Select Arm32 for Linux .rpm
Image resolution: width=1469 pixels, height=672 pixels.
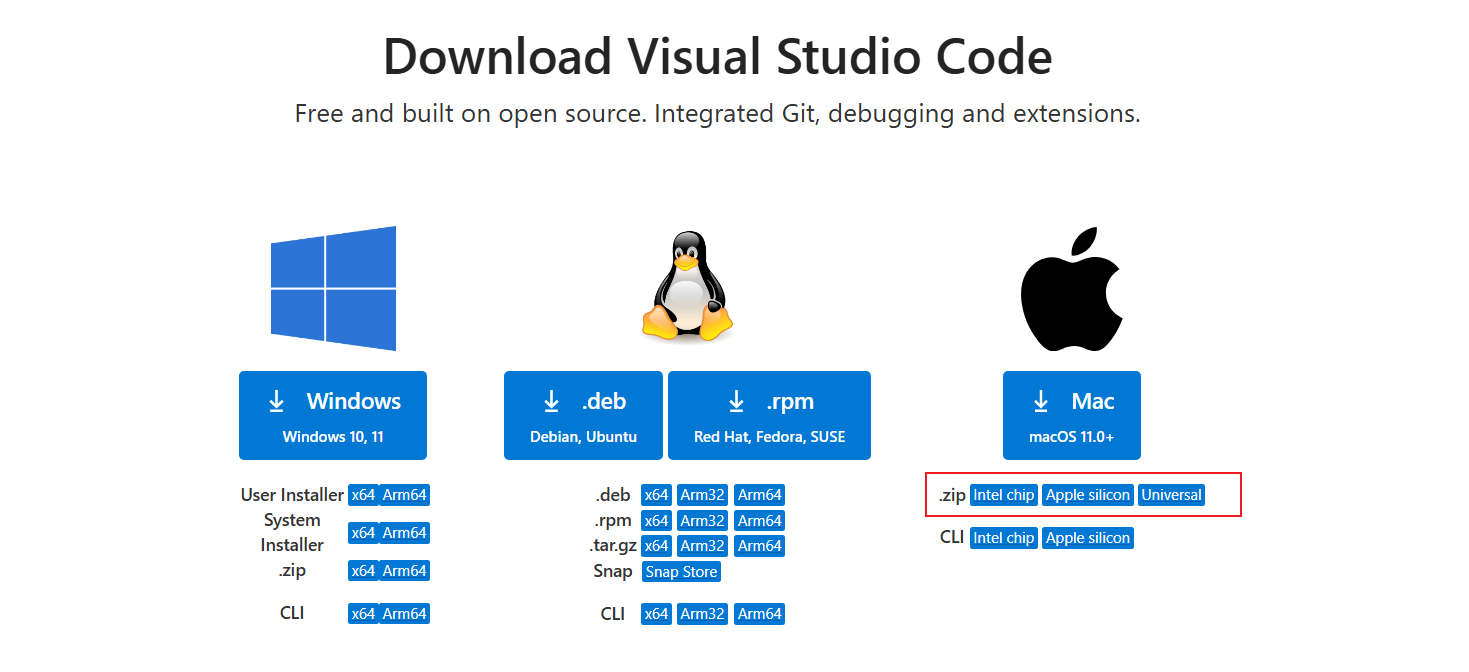pyautogui.click(x=702, y=521)
